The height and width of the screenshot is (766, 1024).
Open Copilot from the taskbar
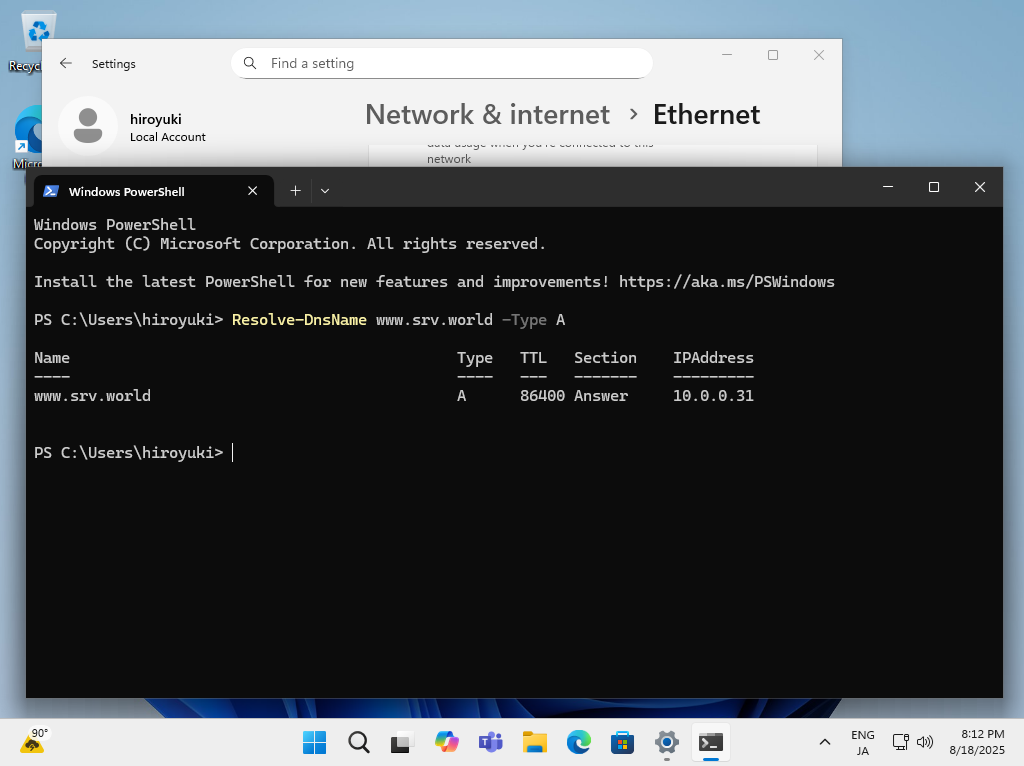click(x=446, y=742)
